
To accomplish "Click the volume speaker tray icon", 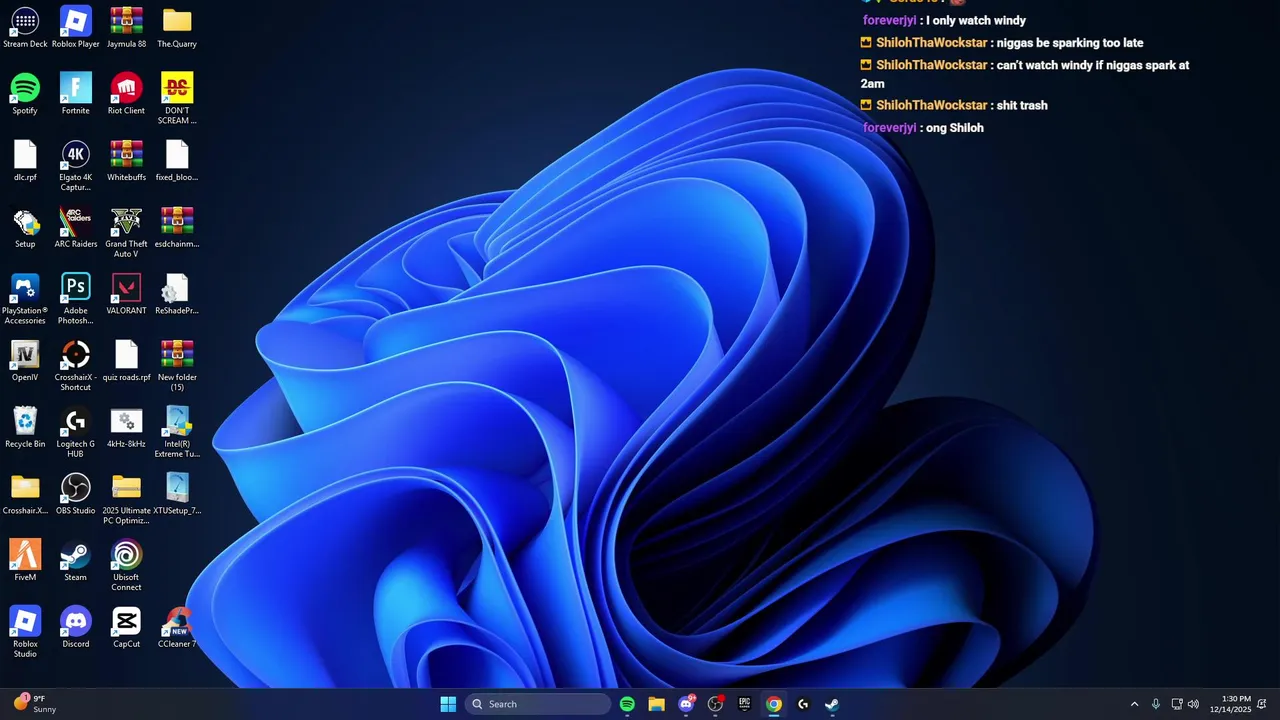I will click(x=1193, y=704).
